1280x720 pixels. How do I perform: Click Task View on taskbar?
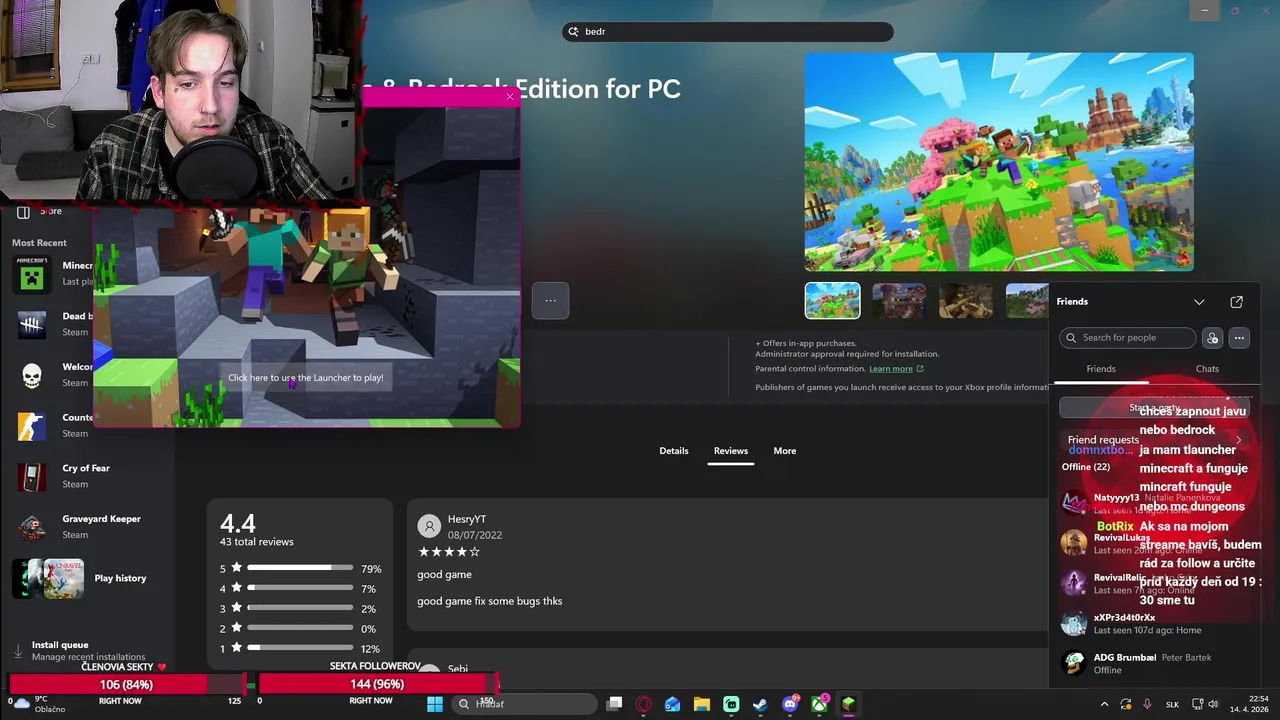pyautogui.click(x=615, y=704)
